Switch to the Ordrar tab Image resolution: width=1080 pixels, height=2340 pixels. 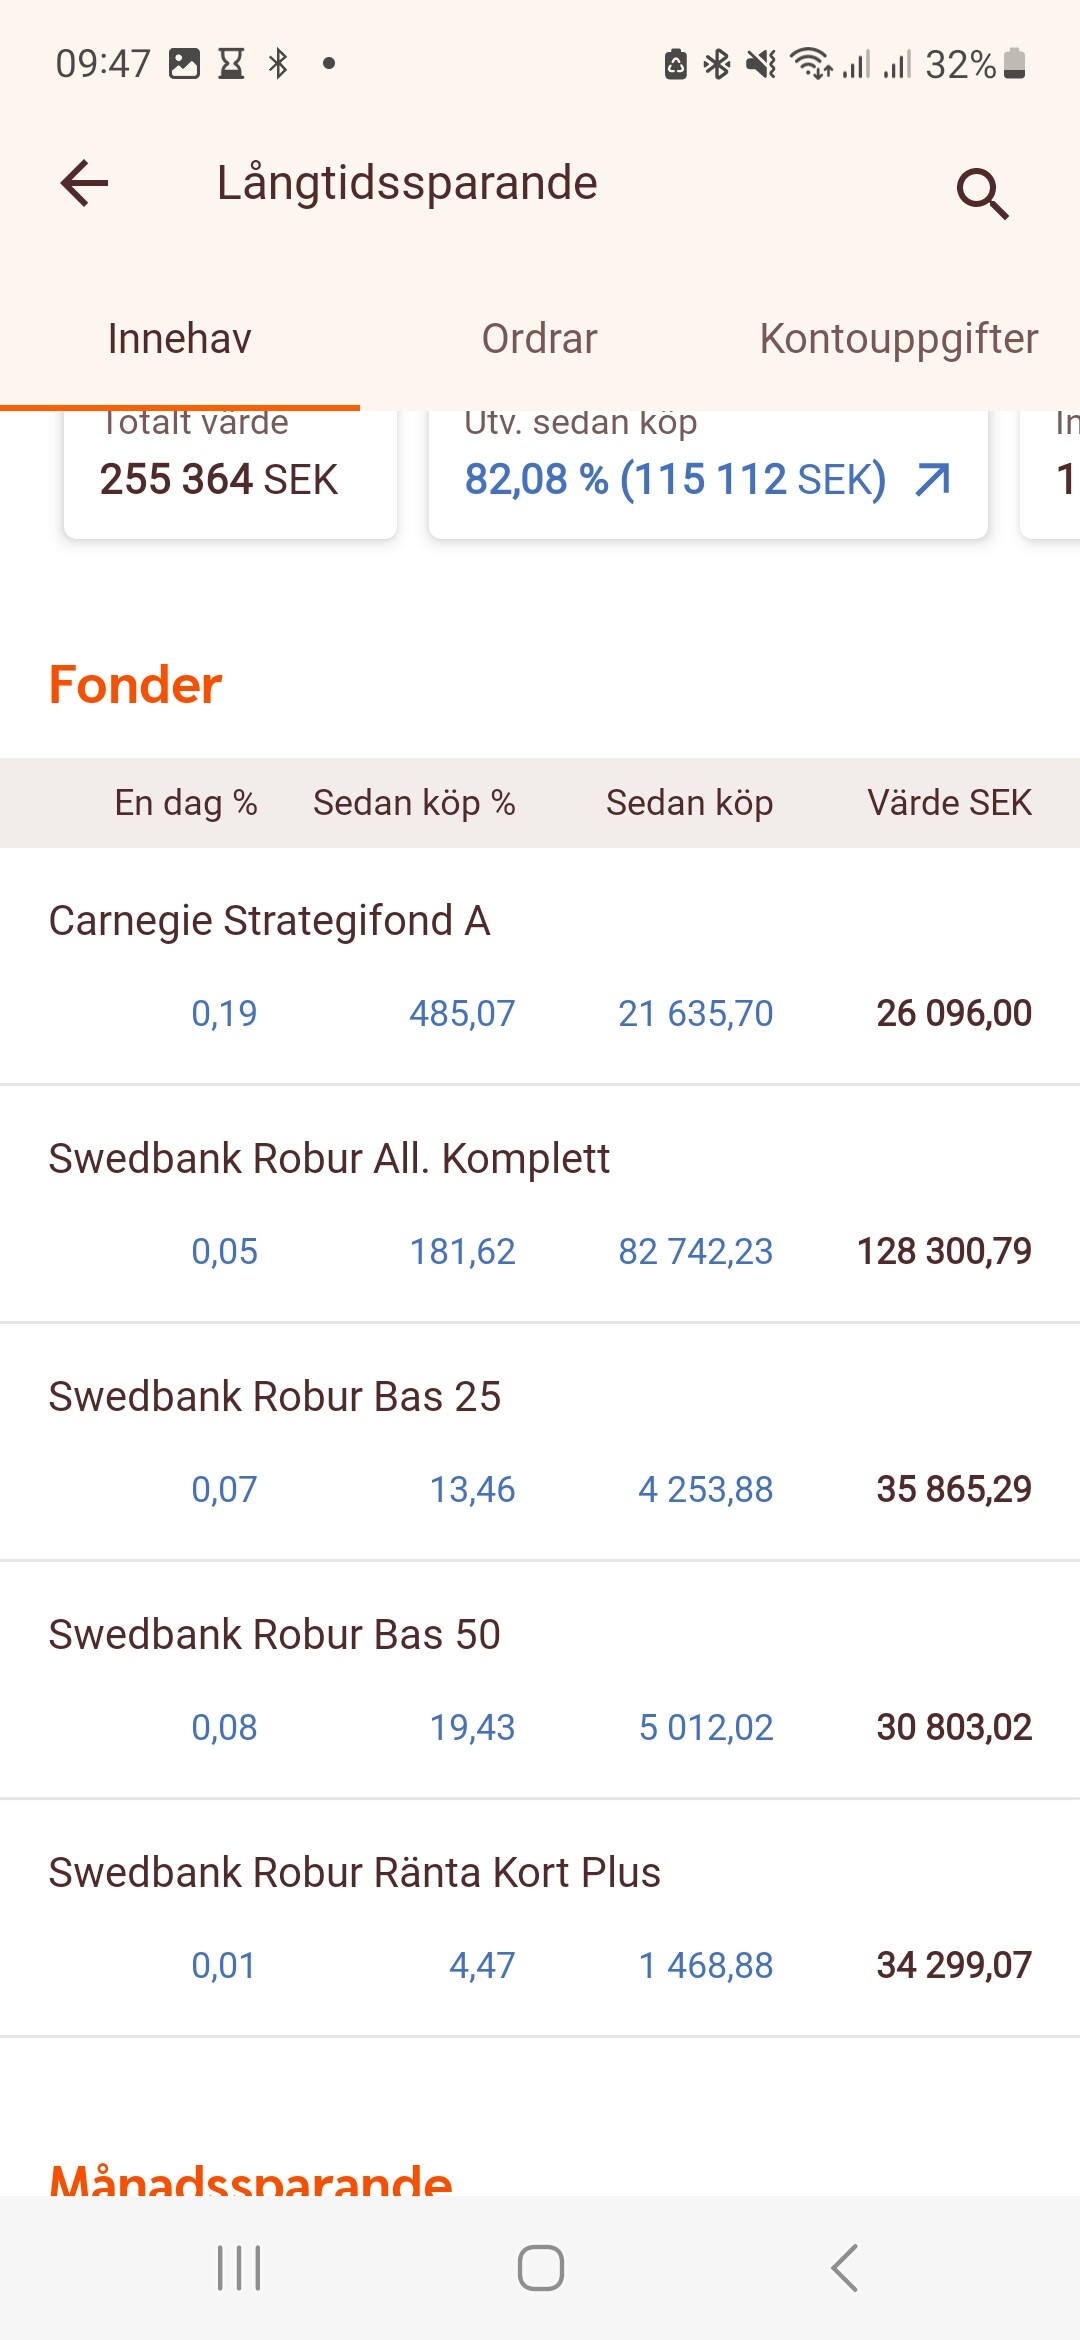point(539,339)
